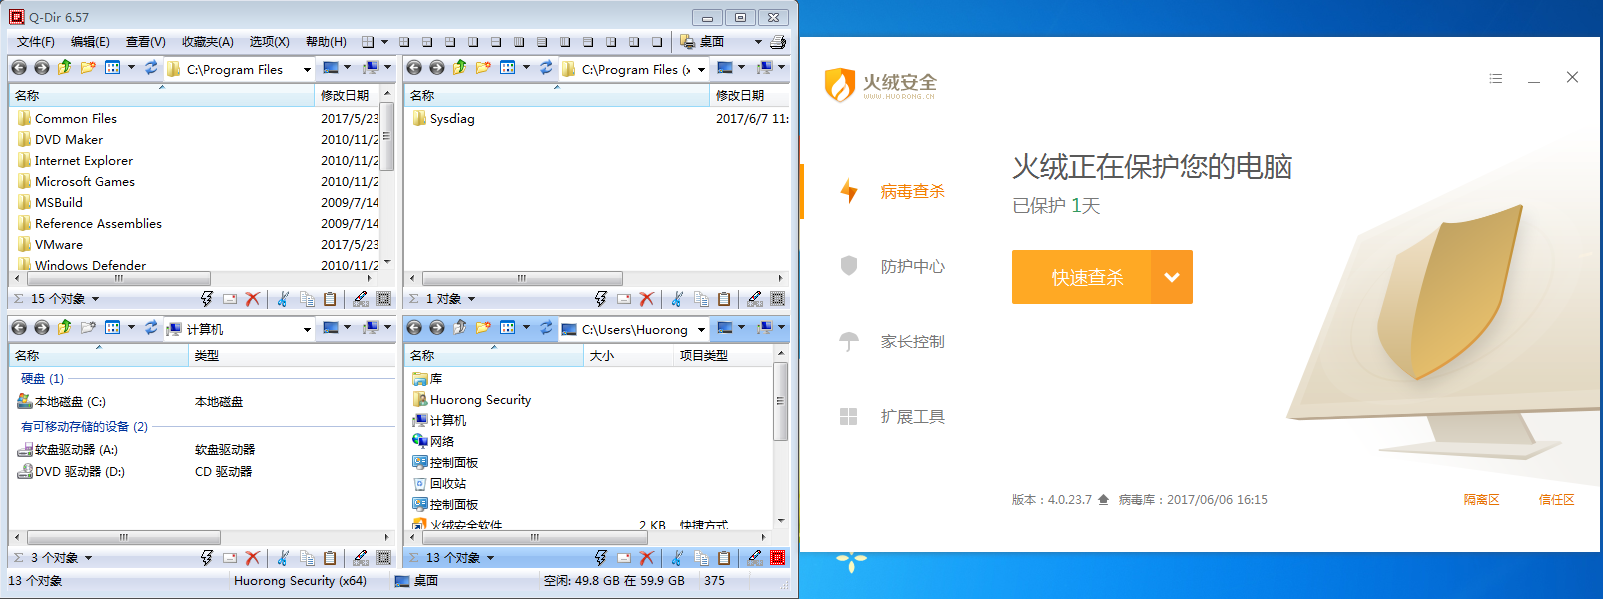The image size is (1603, 599).
Task: Open the 快速查杀 dropdown arrow
Action: (1172, 277)
